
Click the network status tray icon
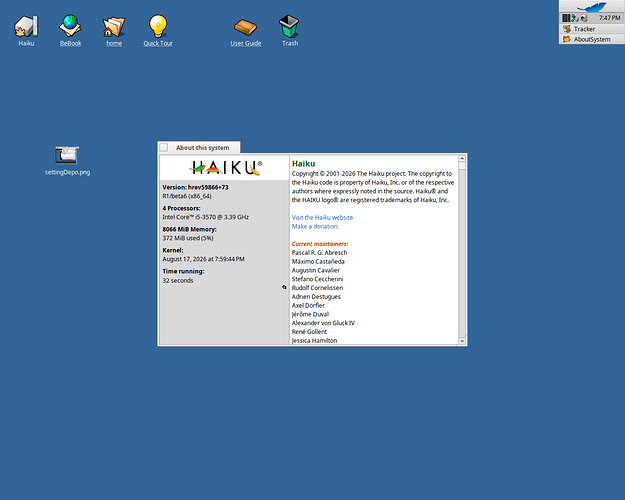[575, 18]
